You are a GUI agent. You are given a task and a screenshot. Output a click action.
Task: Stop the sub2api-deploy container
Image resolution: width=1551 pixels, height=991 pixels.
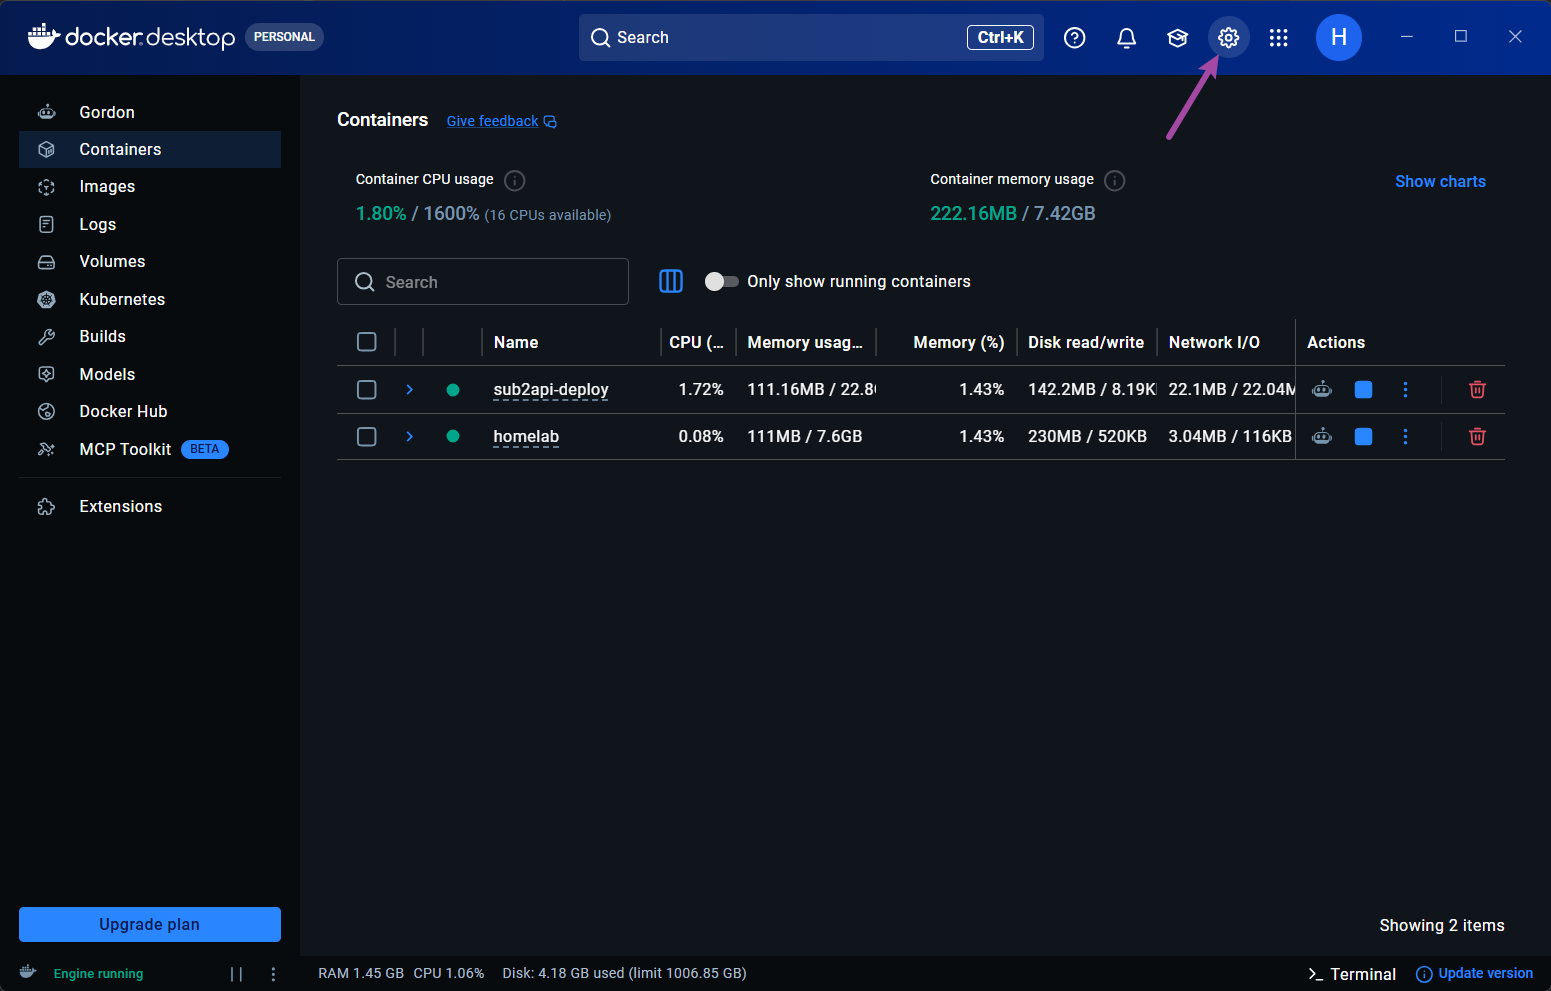[x=1363, y=389]
